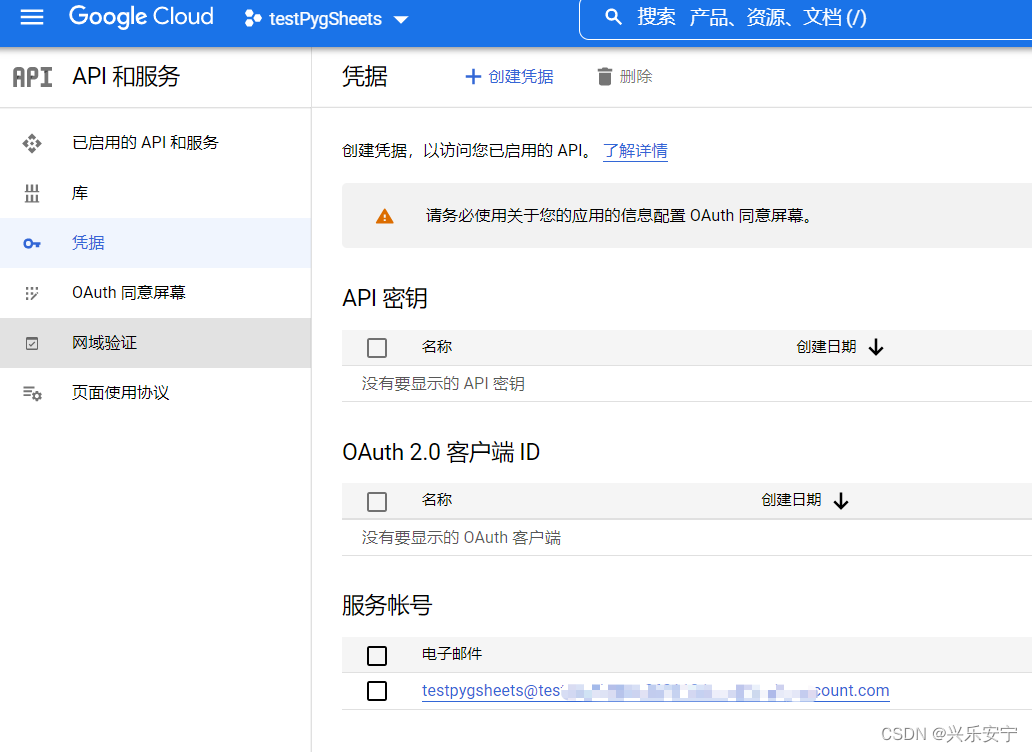The width and height of the screenshot is (1032, 752).
Task: Open the testpygsheets service account email link
Action: coord(656,691)
